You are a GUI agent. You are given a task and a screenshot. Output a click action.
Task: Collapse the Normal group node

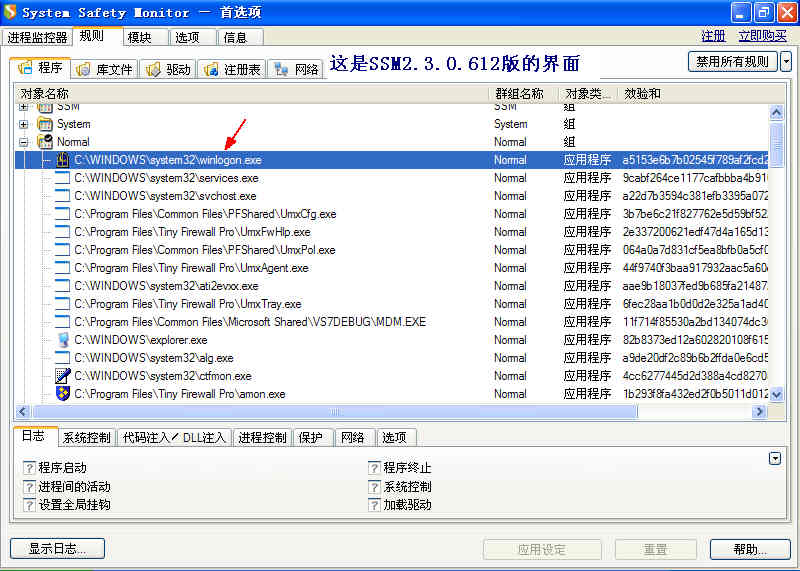(23, 142)
